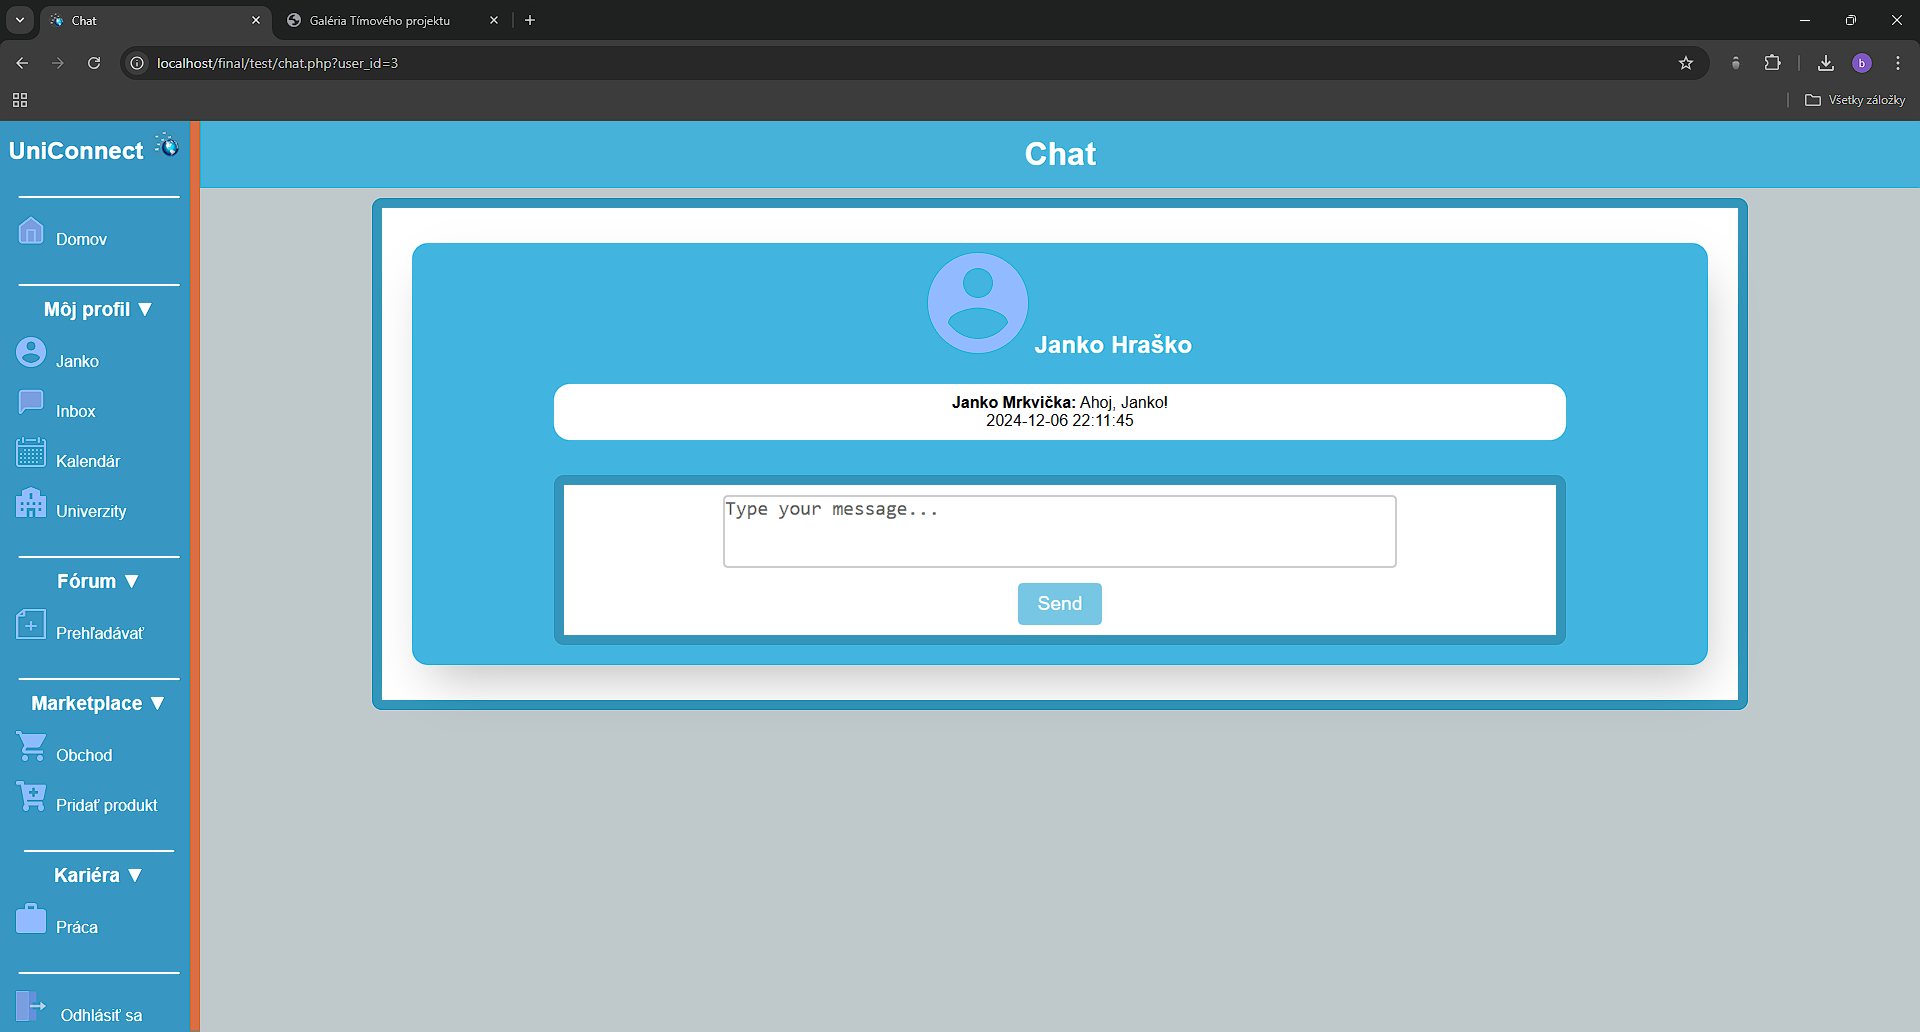
Task: Click Janko Hraško's large avatar picture
Action: (978, 303)
